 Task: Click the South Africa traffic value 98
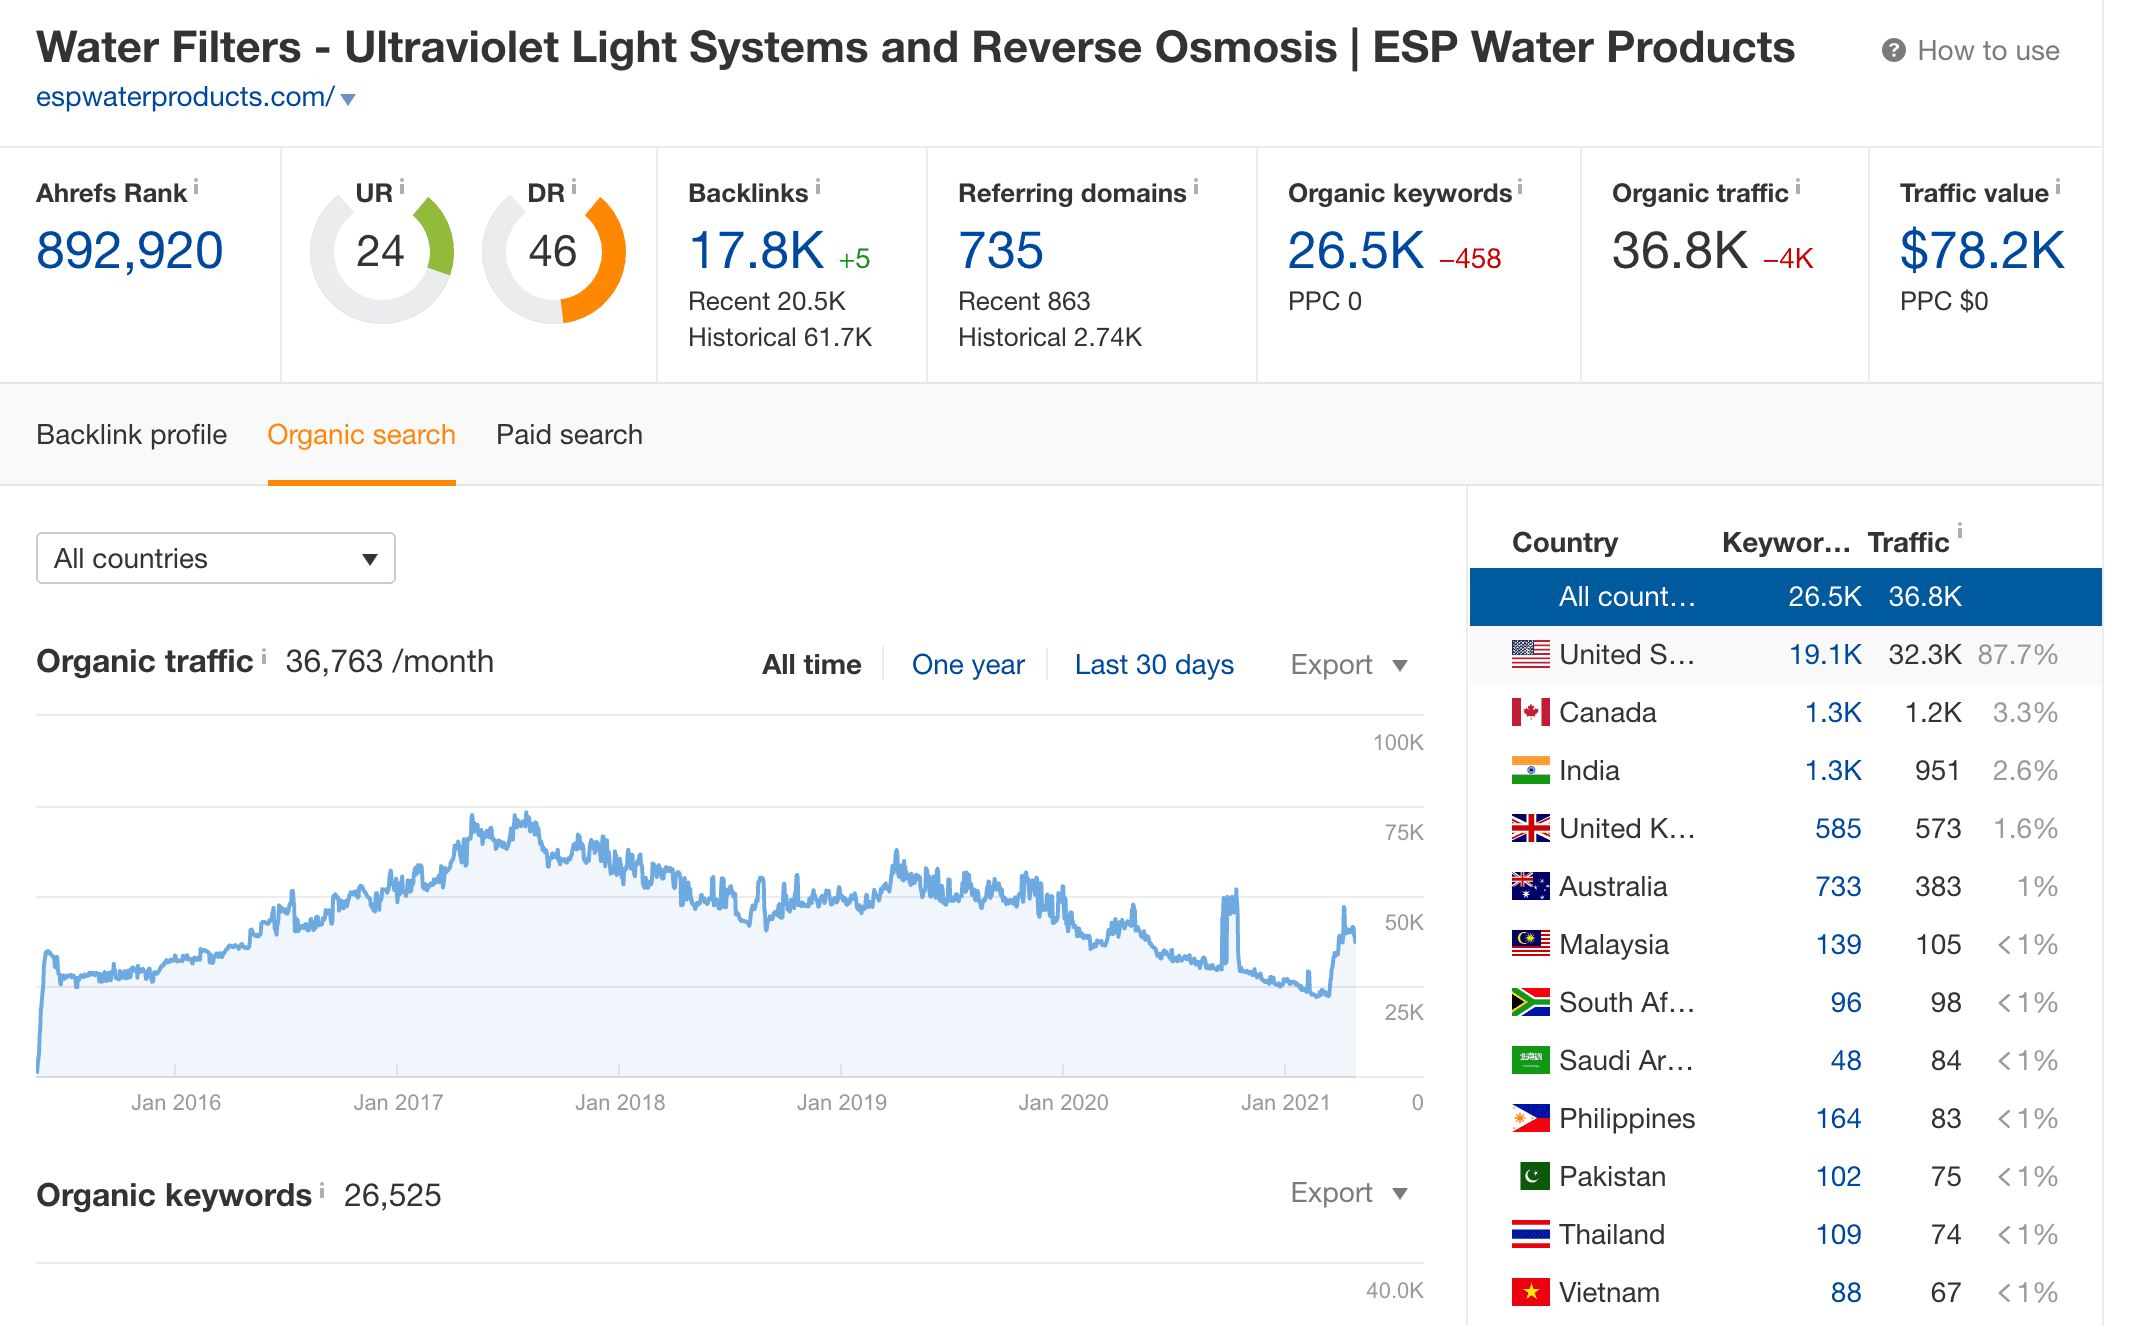(1945, 1003)
